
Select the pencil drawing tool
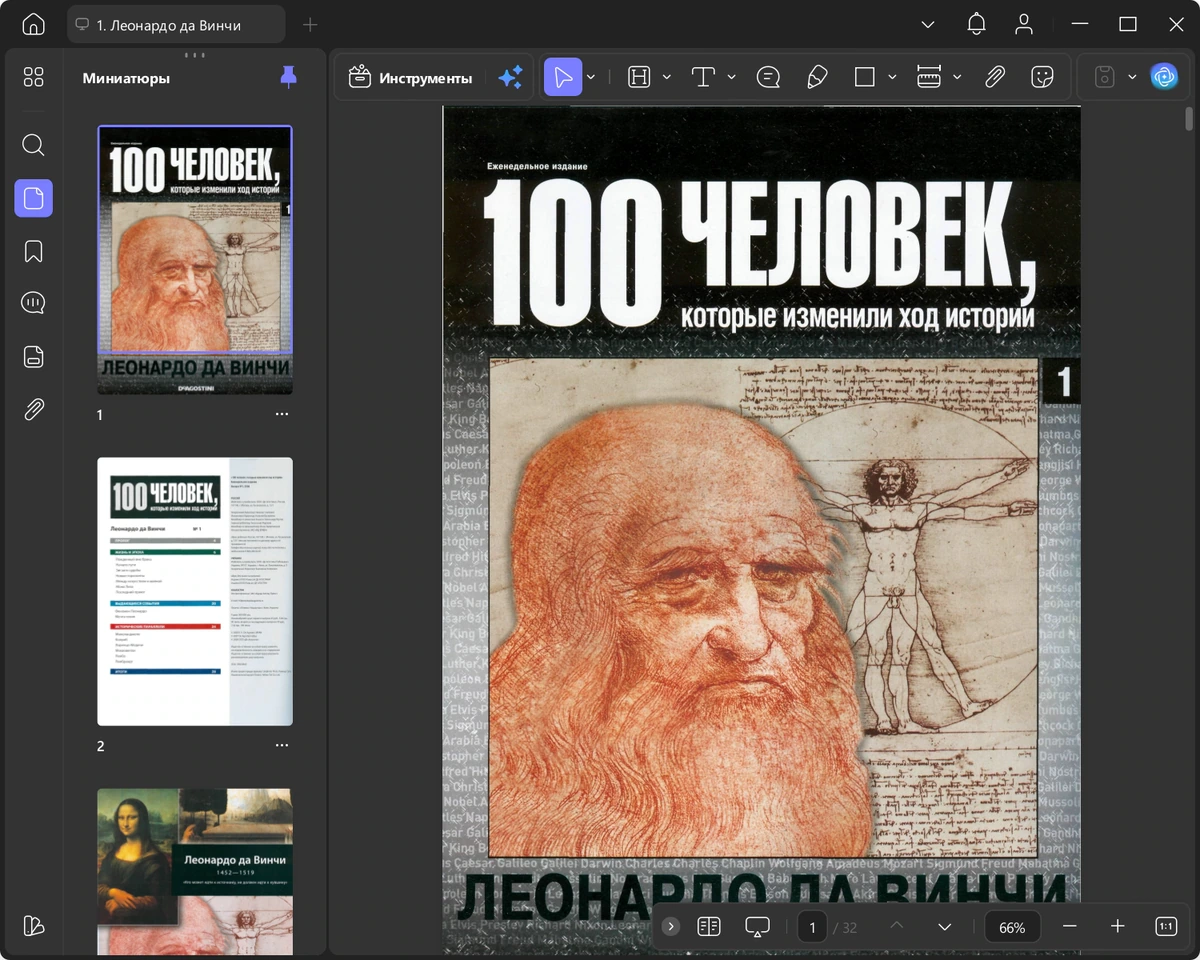[817, 77]
